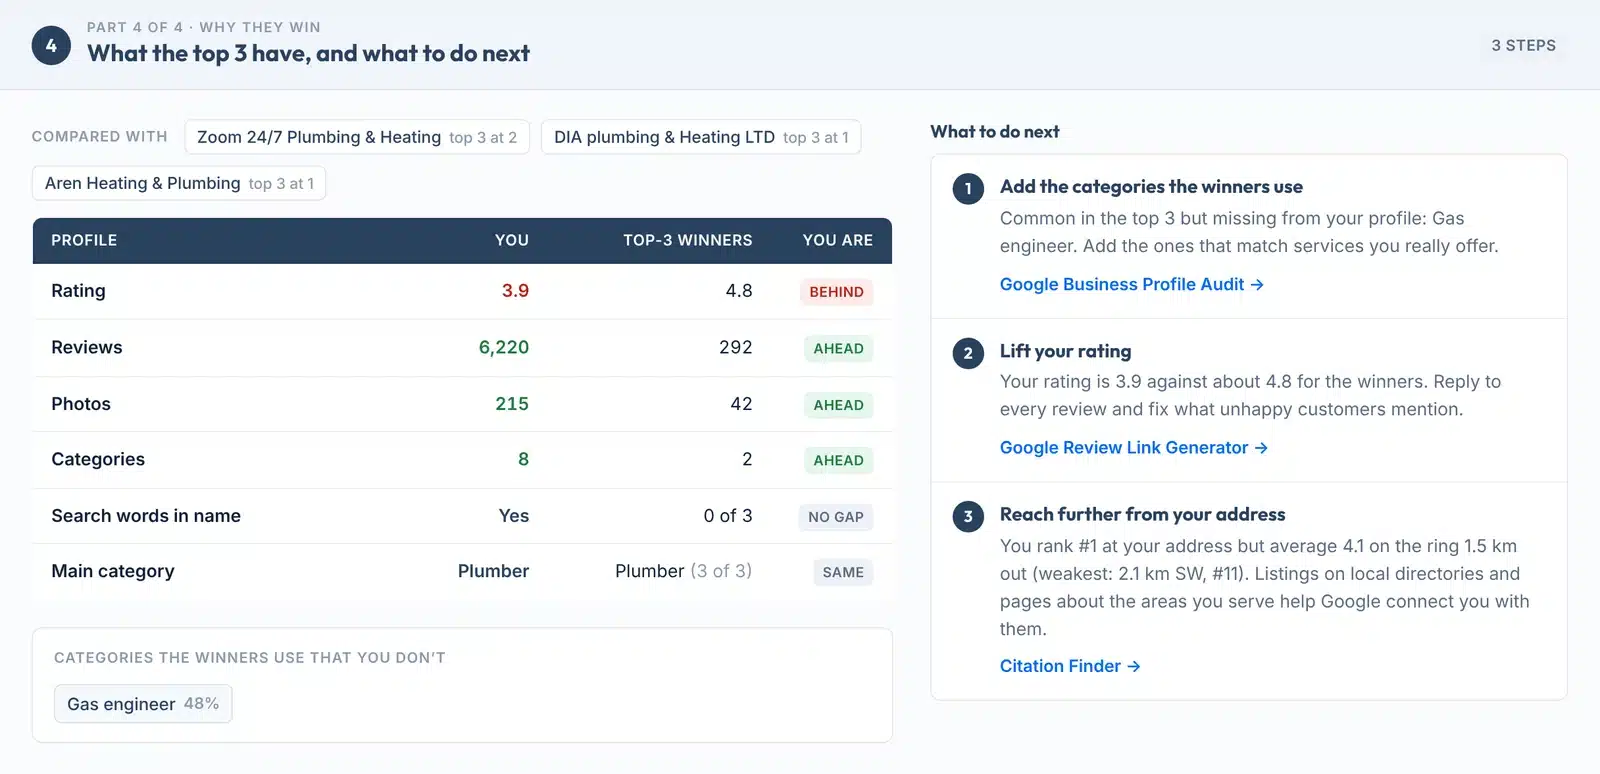This screenshot has width=1600, height=774.
Task: Click the DIA plumbing & Heating LTD chip
Action: pyautogui.click(x=701, y=137)
